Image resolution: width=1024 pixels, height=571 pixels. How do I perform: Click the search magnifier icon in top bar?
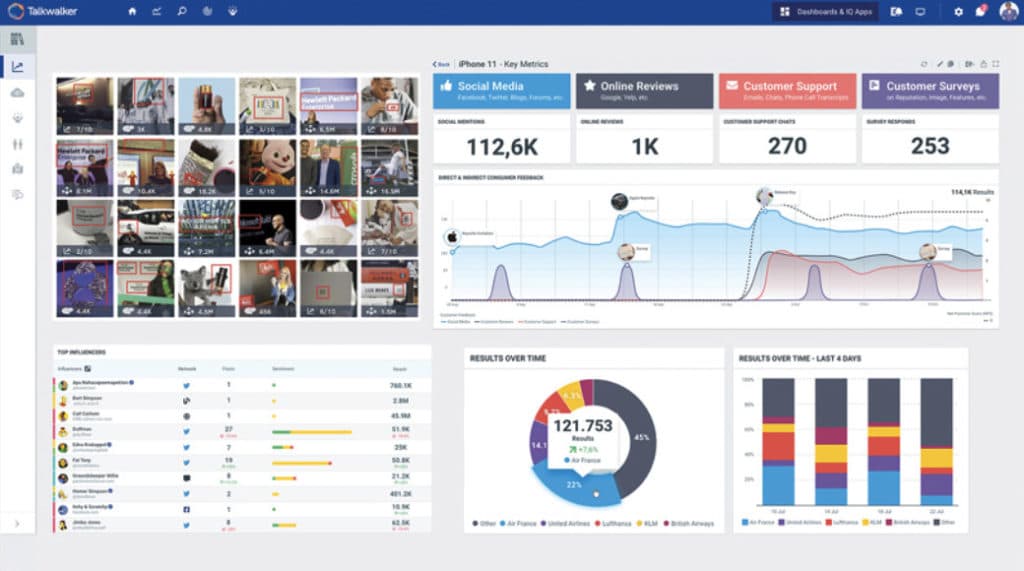coord(182,11)
